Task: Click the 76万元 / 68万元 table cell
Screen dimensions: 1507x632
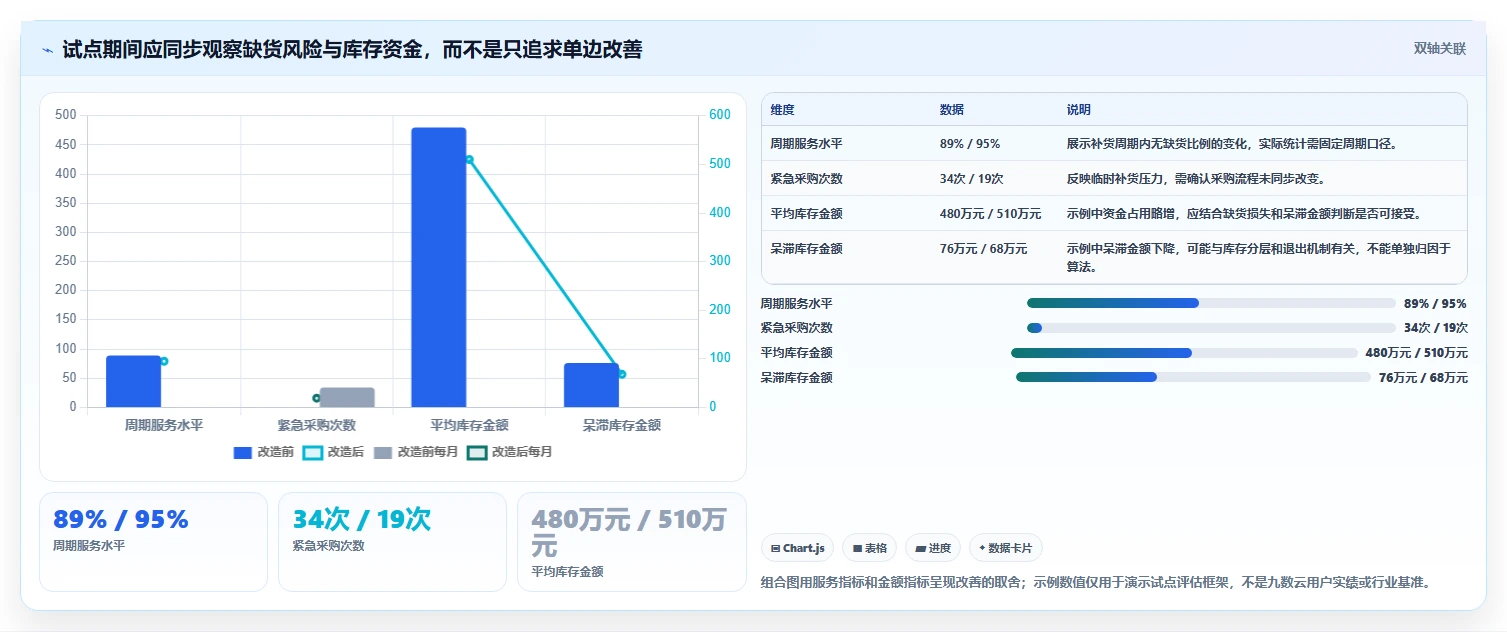Action: (984, 249)
